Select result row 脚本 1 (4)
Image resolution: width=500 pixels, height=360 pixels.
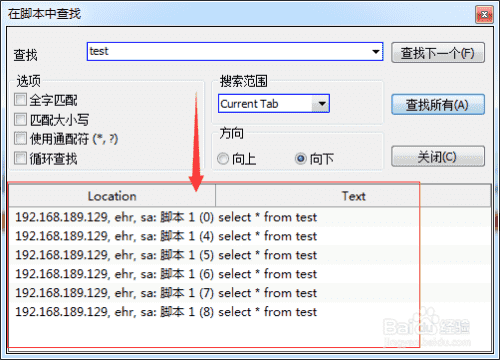click(x=249, y=236)
